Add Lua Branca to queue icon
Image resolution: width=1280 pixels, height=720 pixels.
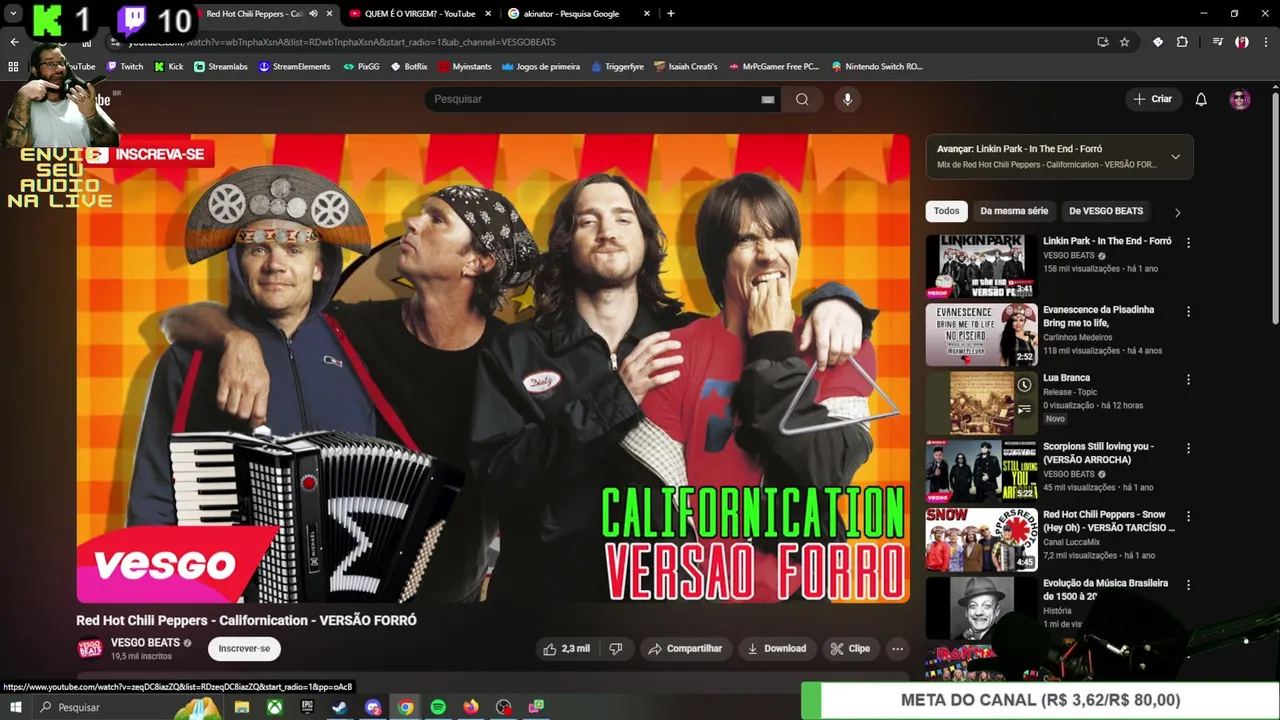1024,409
